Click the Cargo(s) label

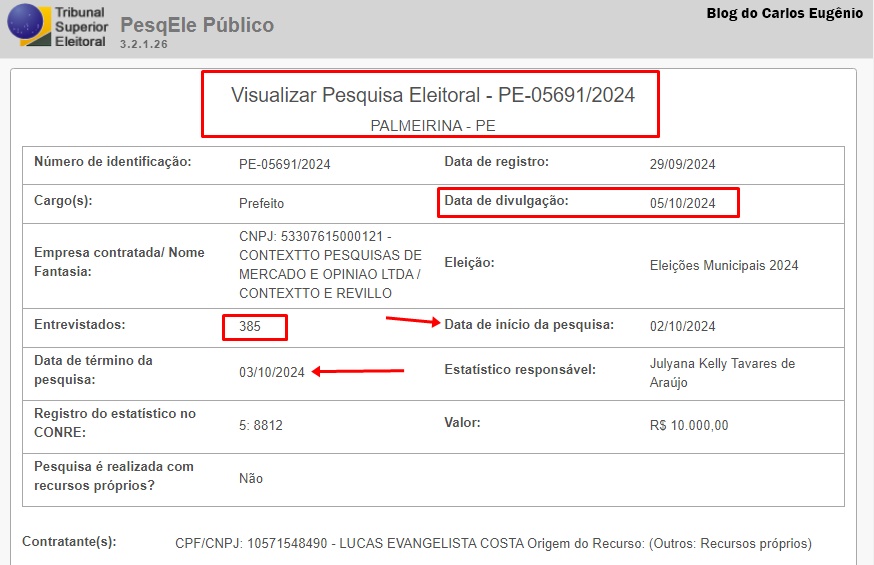(x=63, y=201)
